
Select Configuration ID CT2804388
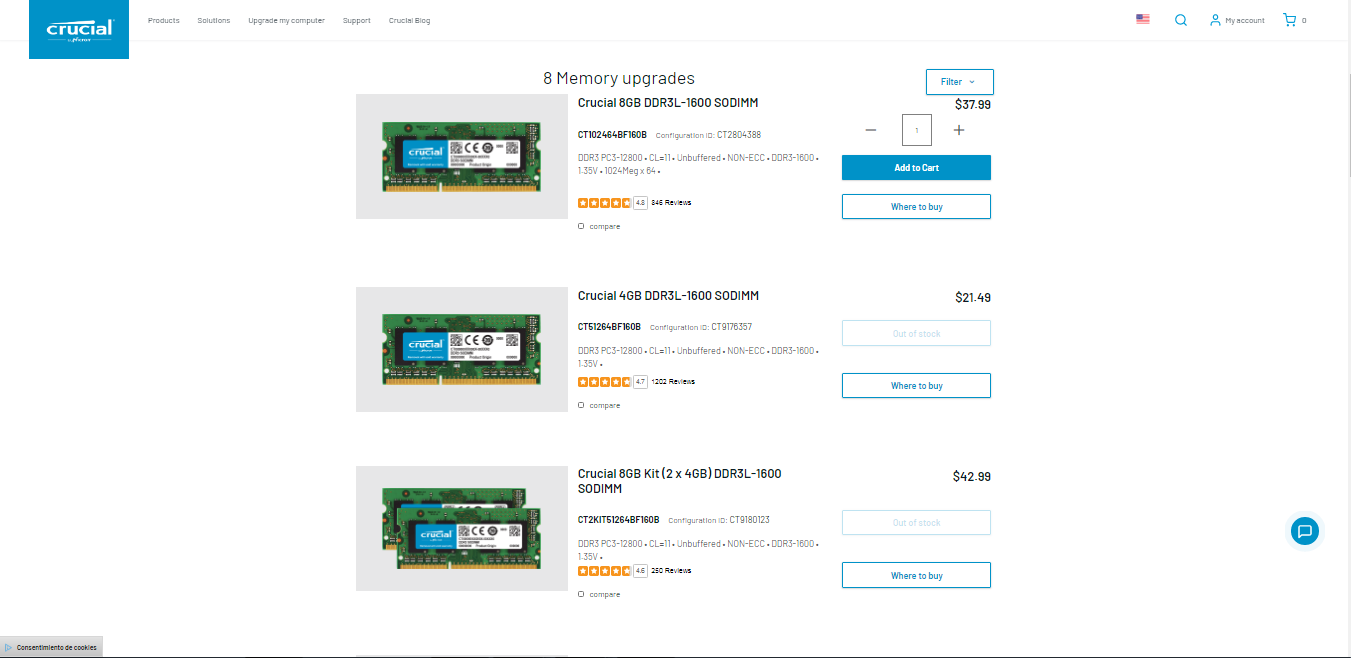(x=709, y=135)
